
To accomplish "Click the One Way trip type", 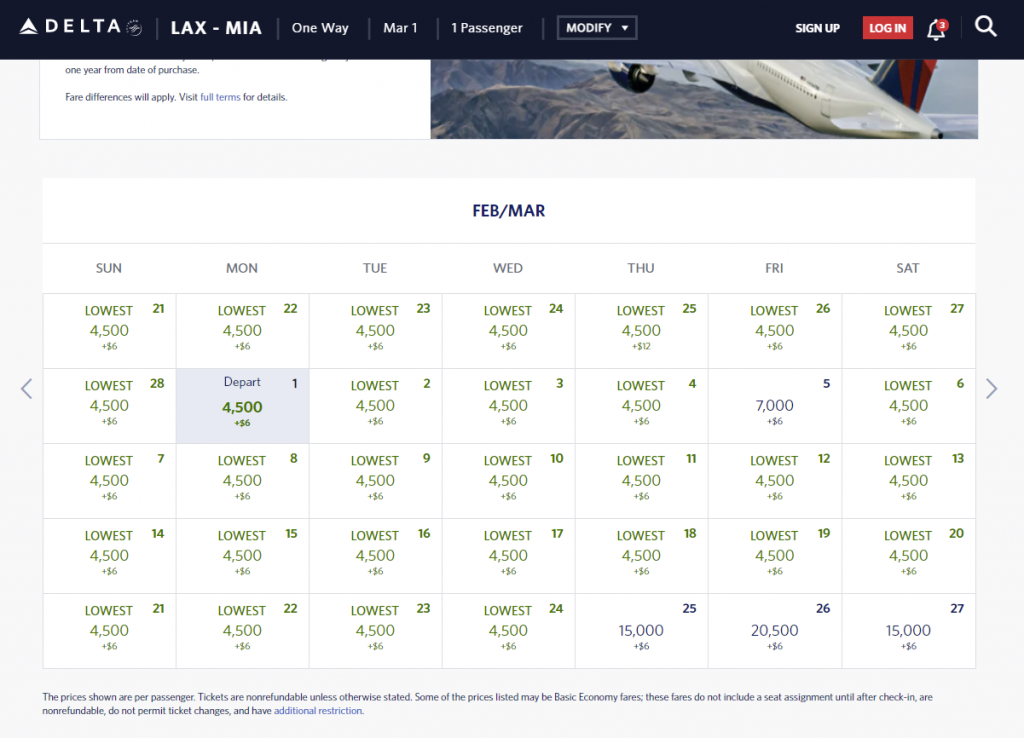I will 319,28.
